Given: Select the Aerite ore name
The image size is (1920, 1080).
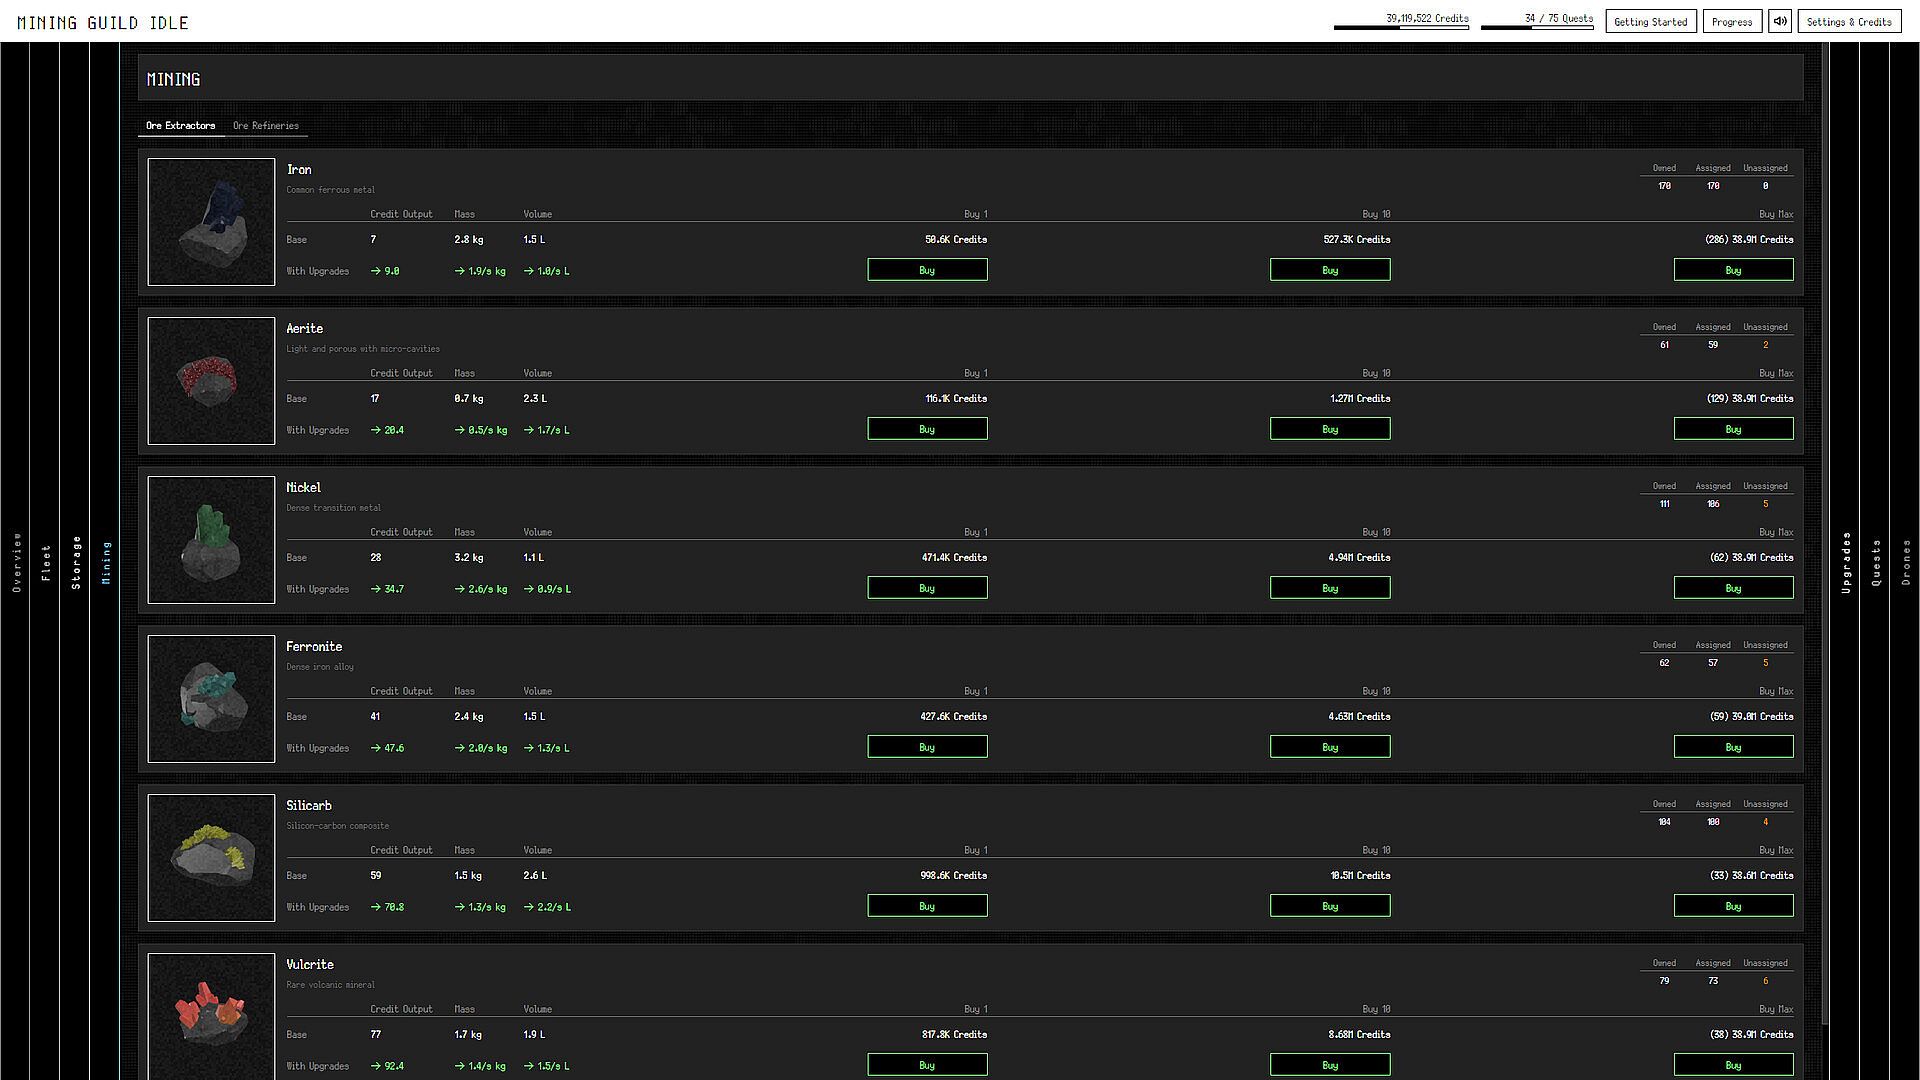Looking at the screenshot, I should [305, 329].
